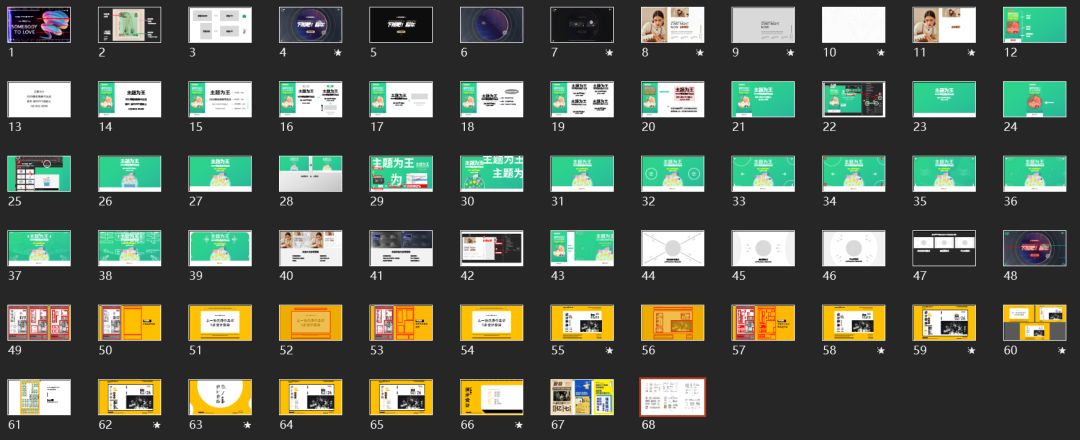Select slide 16 thumbnail

[x=311, y=99]
